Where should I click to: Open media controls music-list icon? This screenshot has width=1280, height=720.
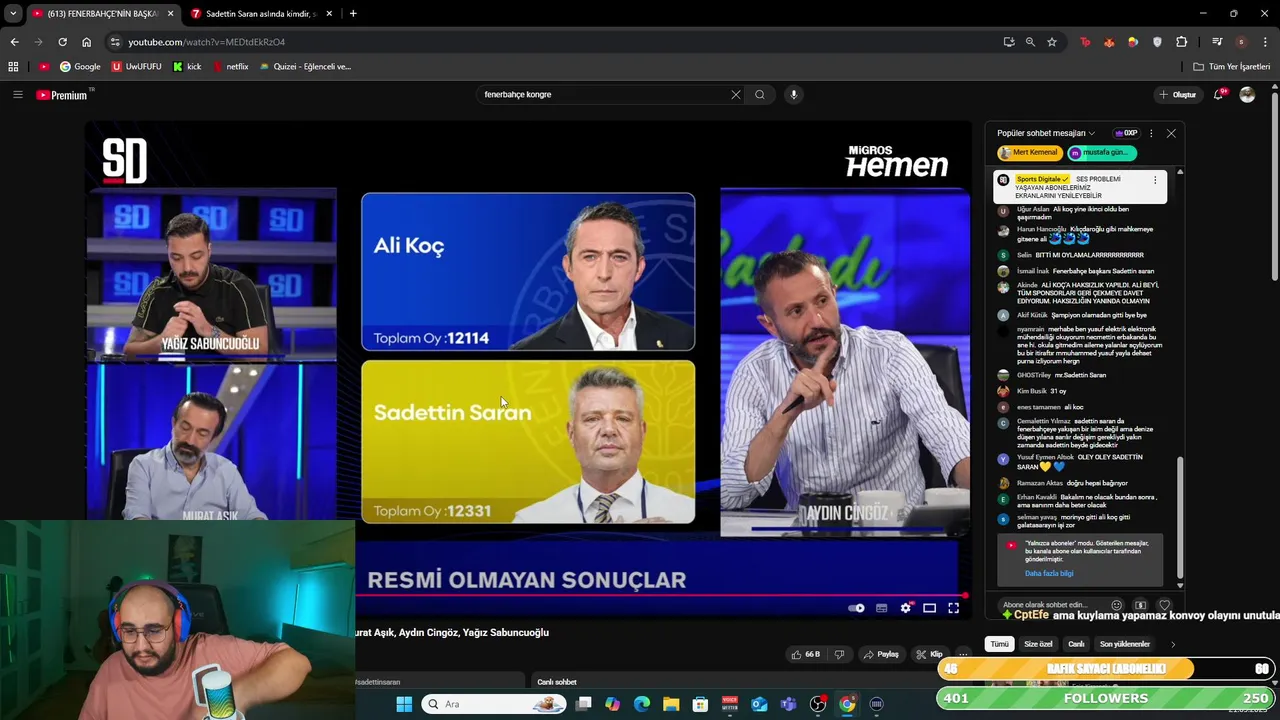[x=1217, y=42]
